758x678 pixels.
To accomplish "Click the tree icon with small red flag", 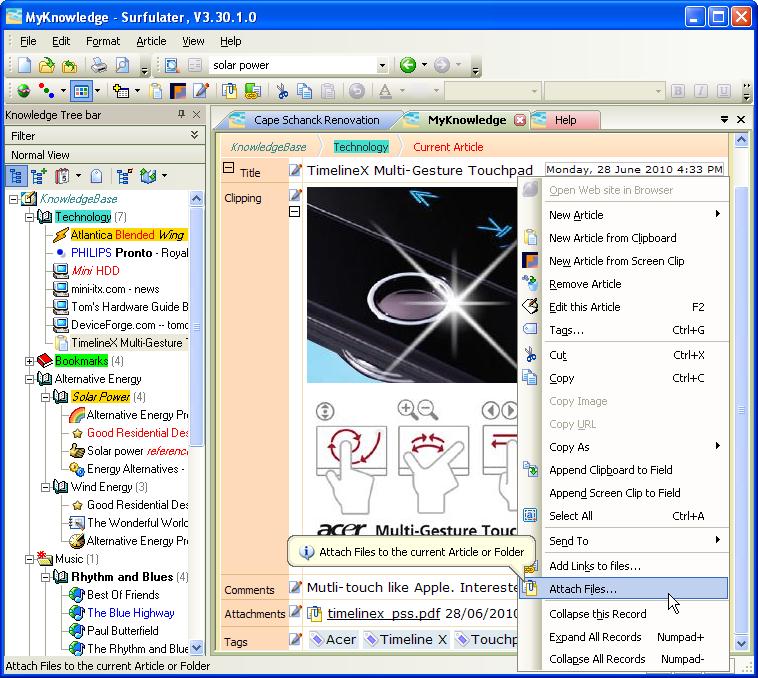I will click(x=124, y=176).
